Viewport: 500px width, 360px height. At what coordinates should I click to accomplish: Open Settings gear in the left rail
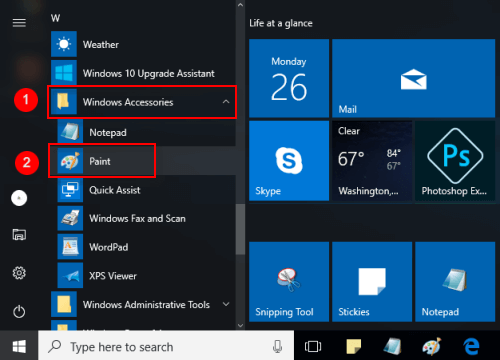pos(19,273)
